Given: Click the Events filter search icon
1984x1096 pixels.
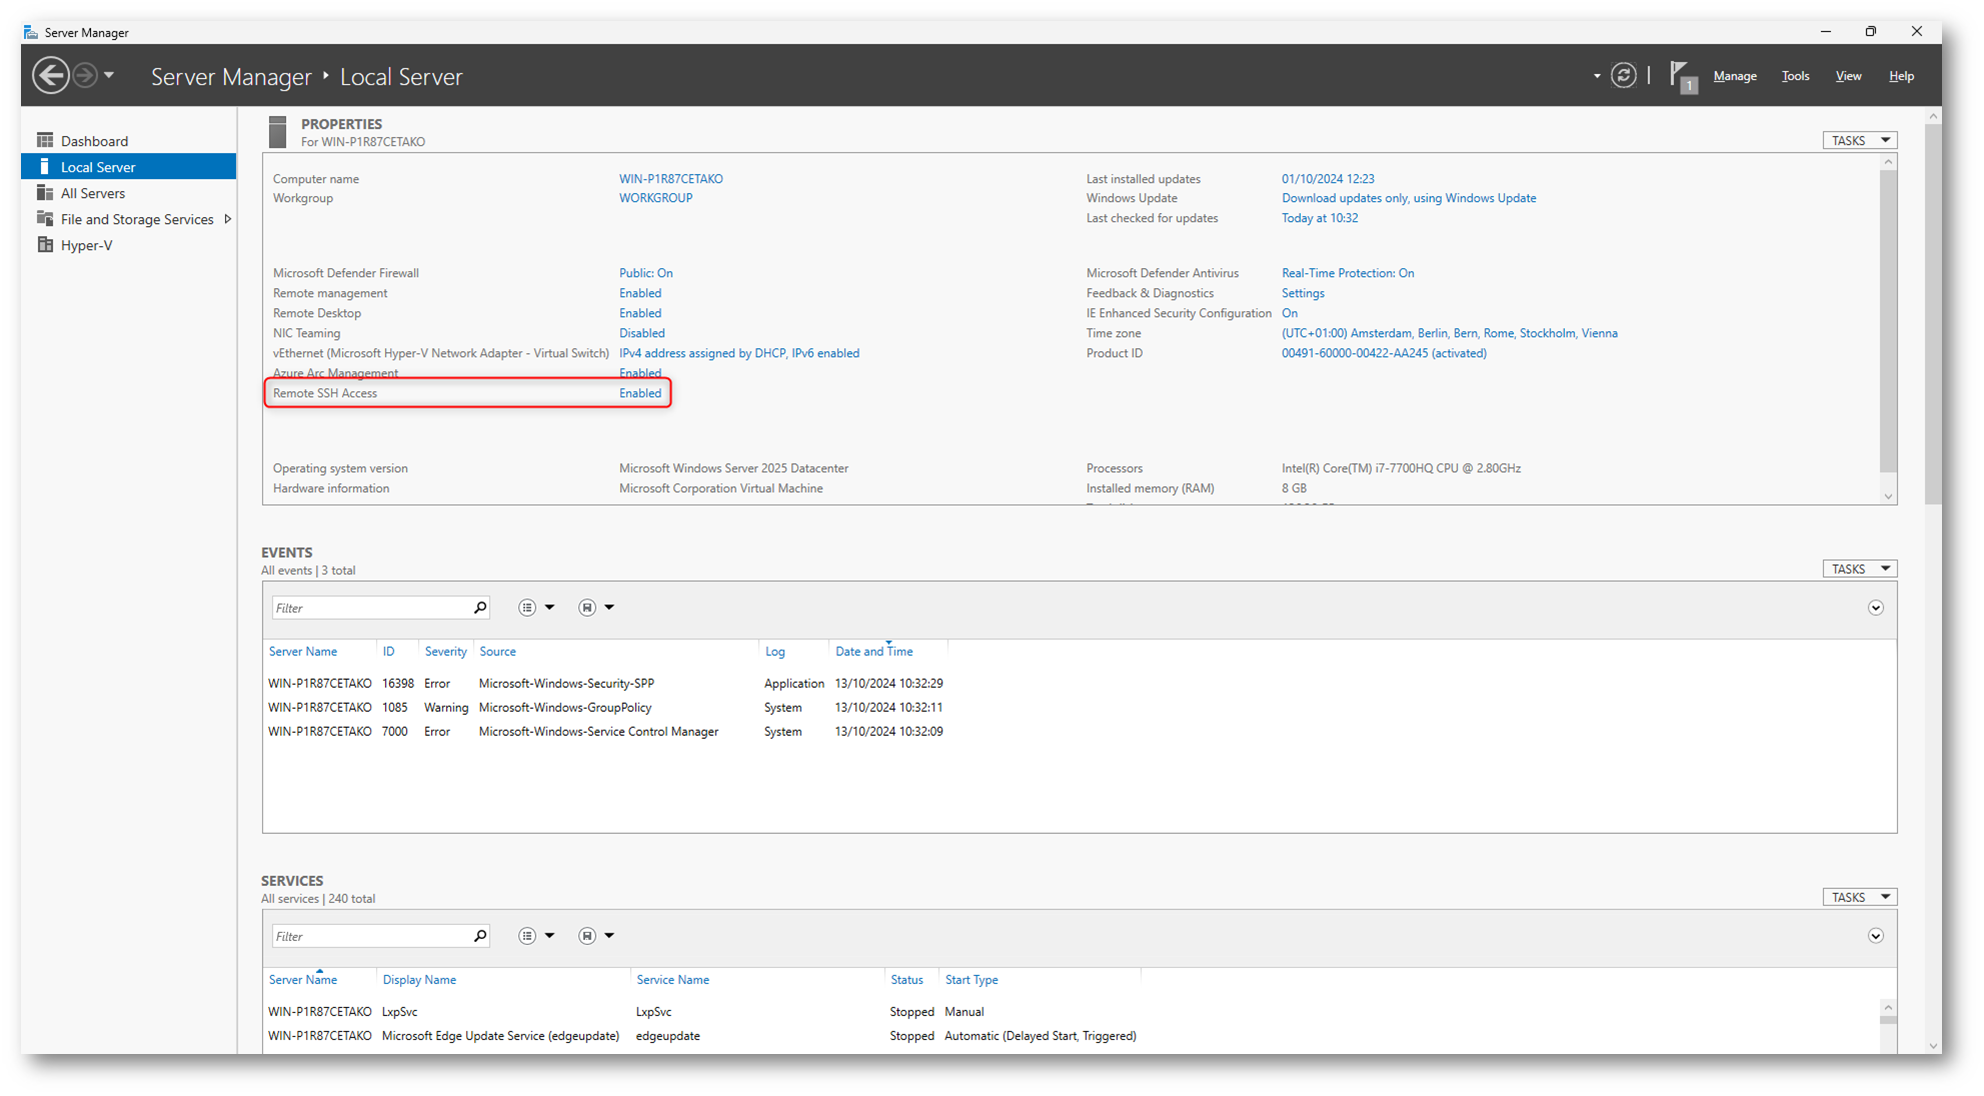Looking at the screenshot, I should coord(480,607).
